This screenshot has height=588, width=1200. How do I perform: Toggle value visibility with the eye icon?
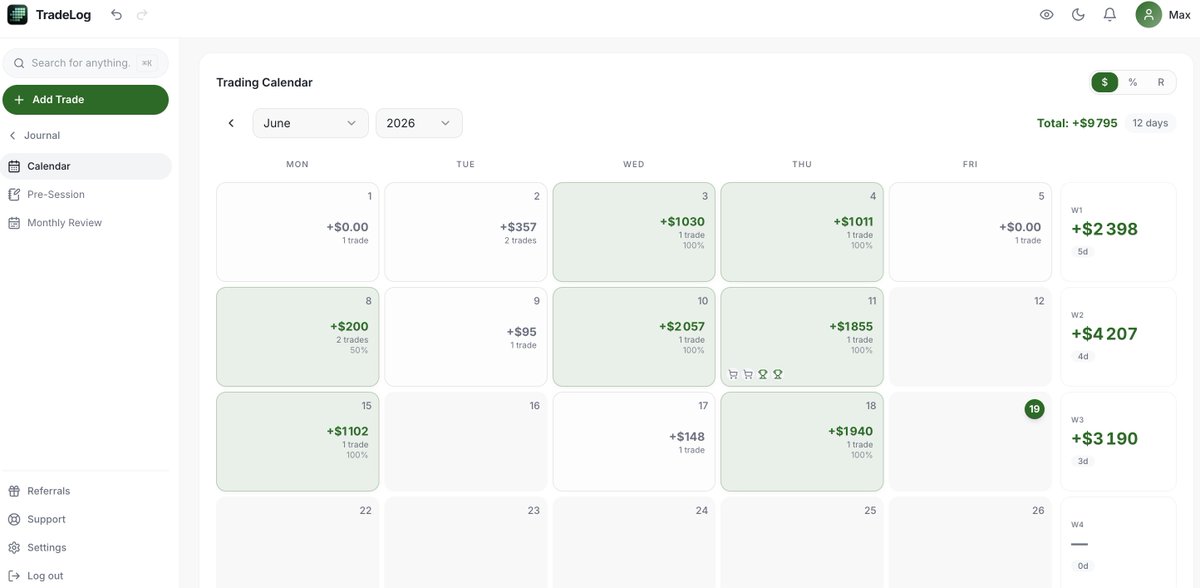[1047, 15]
